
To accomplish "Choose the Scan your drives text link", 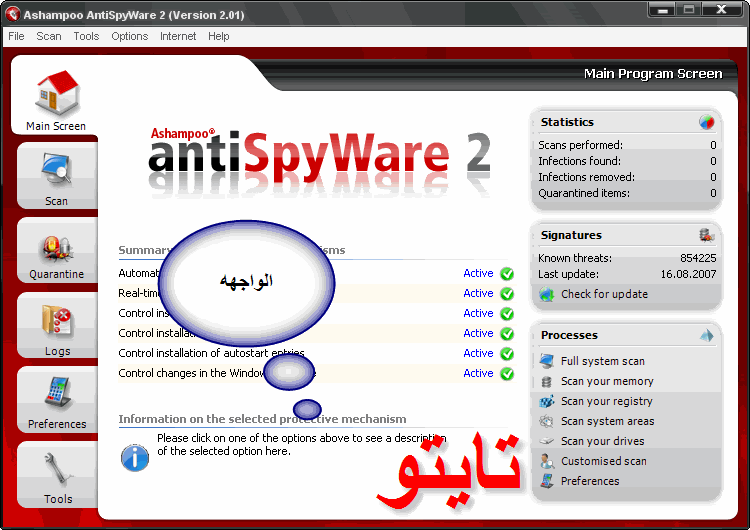I will (x=602, y=441).
